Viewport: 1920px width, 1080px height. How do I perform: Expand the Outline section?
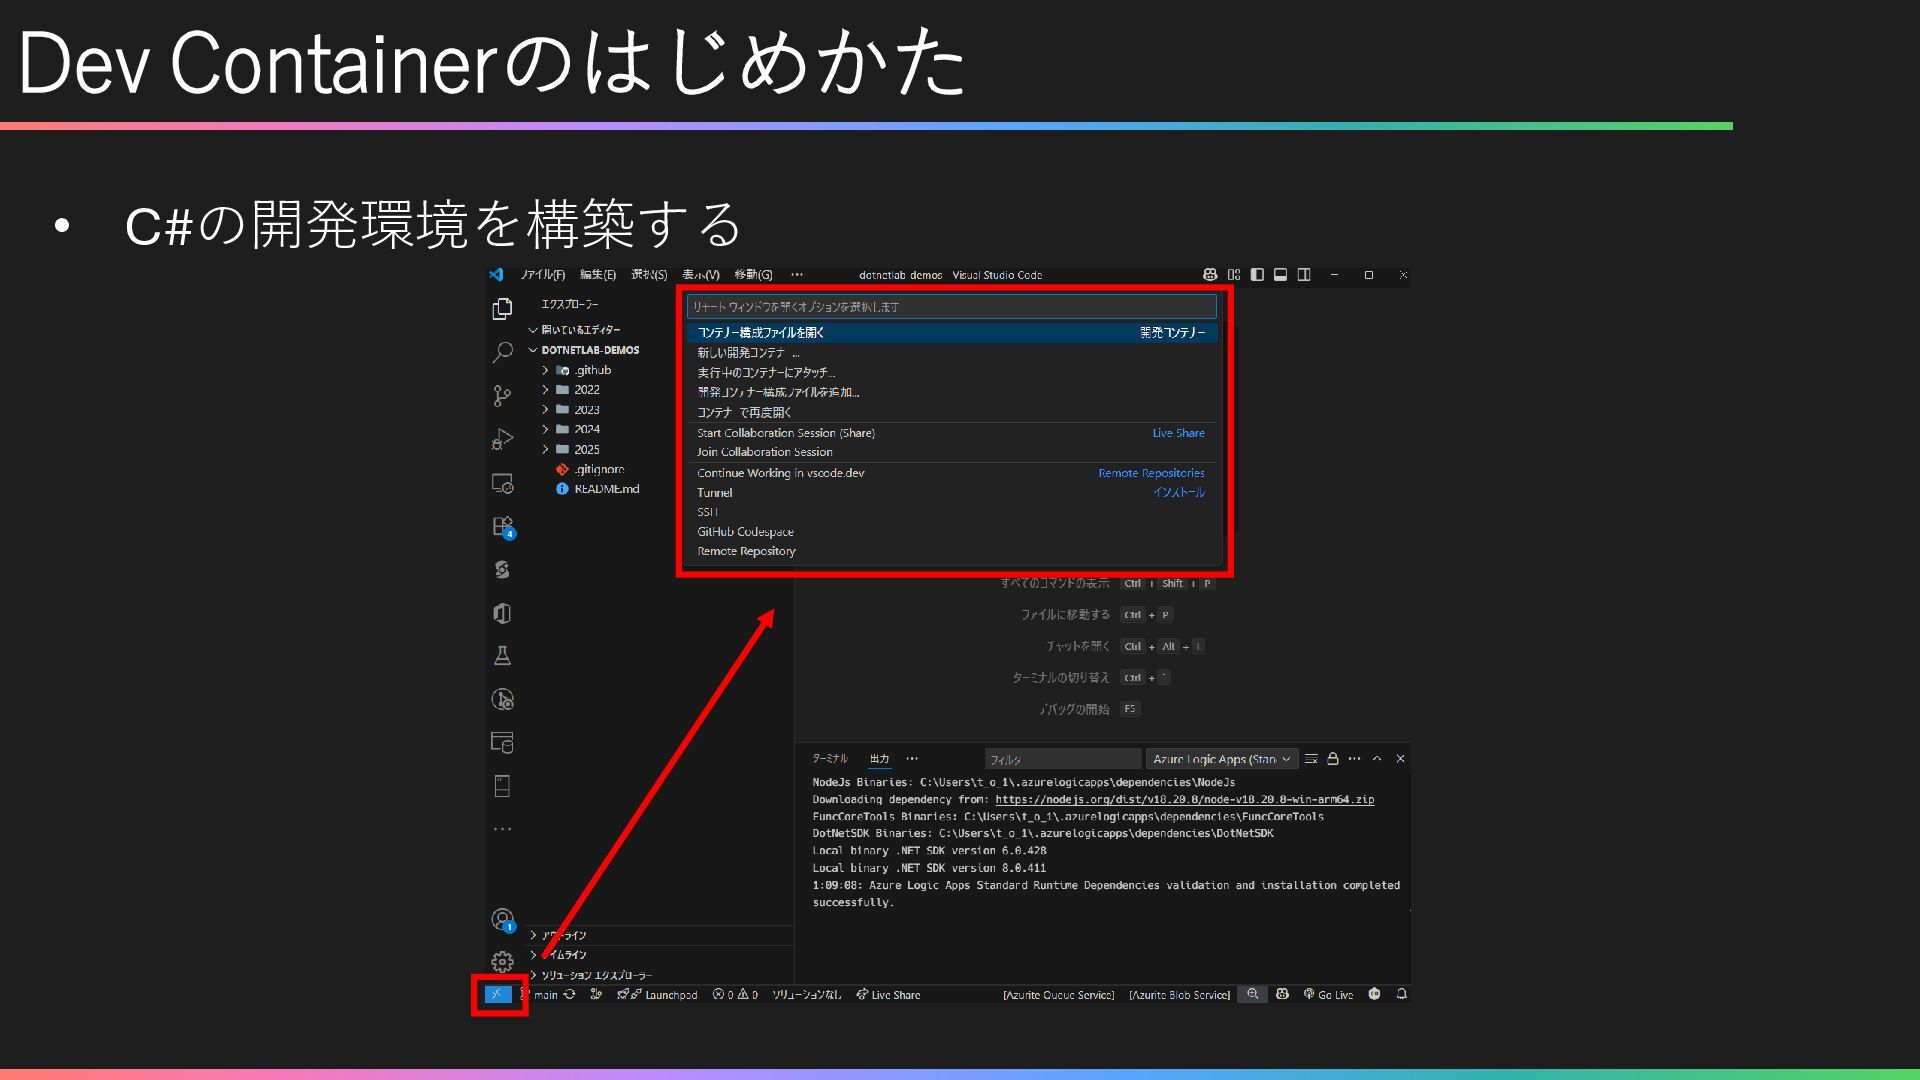(558, 935)
